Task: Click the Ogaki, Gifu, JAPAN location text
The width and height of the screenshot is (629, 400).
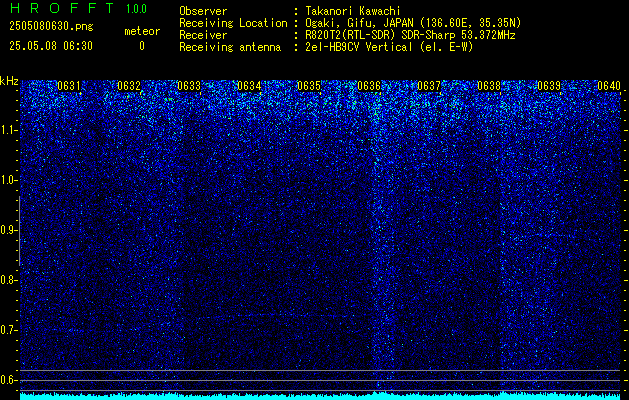Action: point(413,23)
